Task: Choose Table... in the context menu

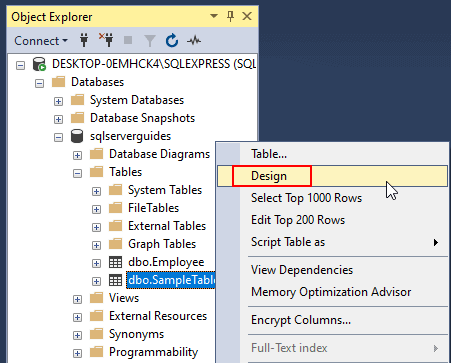Action: point(332,154)
